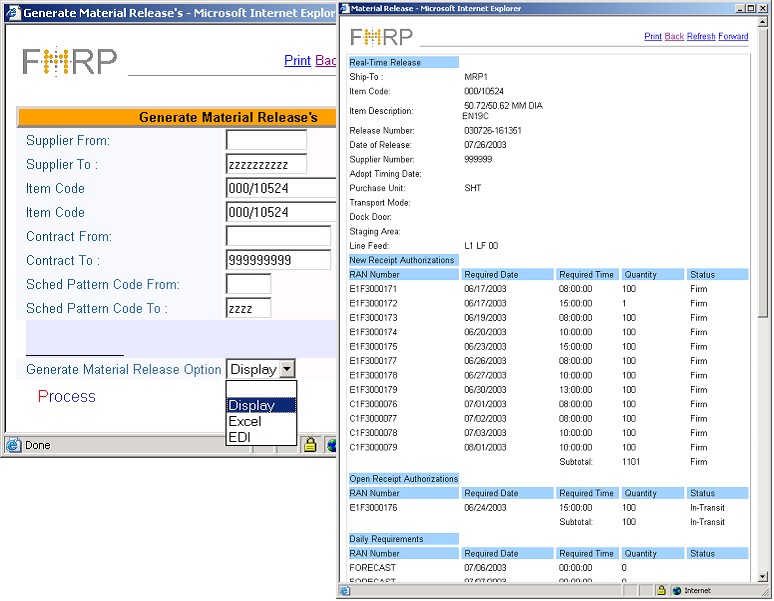Screen dimensions: 774x601
Task: Click Purchase Unit value SHT
Action: click(472, 188)
